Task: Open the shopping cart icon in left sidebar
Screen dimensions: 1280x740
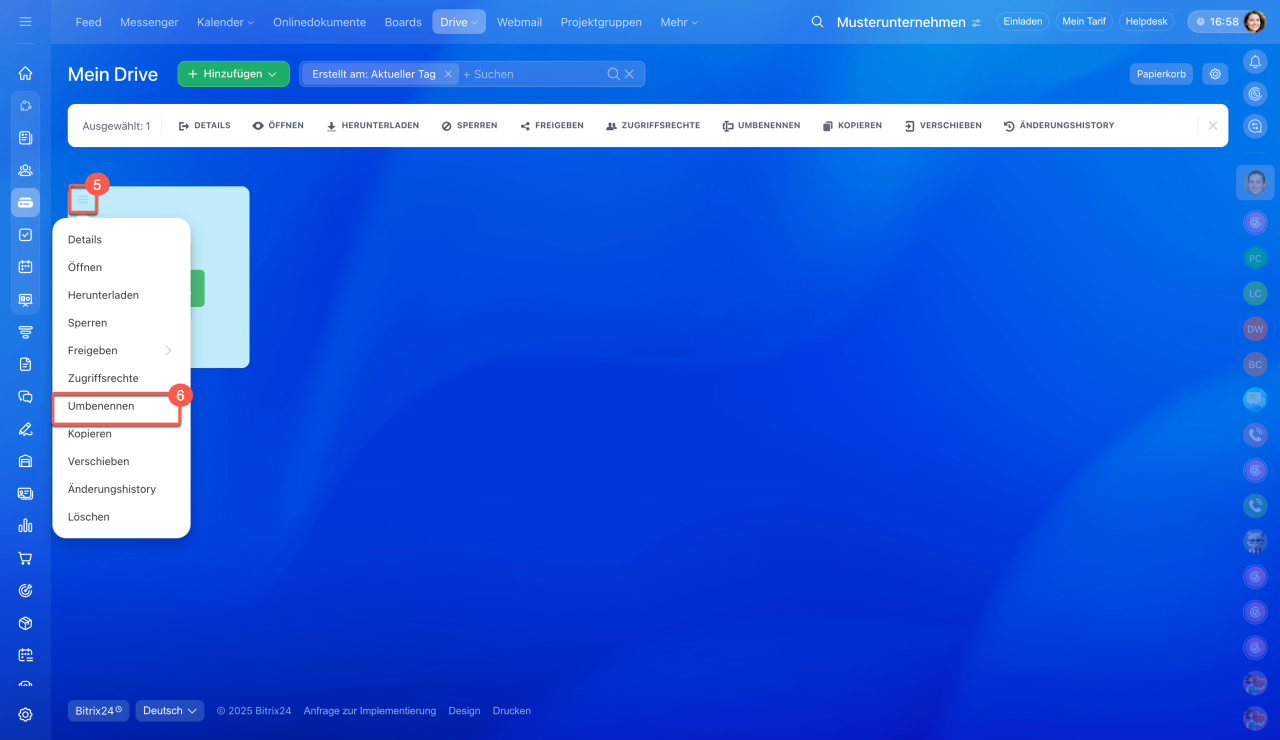Action: [25, 558]
